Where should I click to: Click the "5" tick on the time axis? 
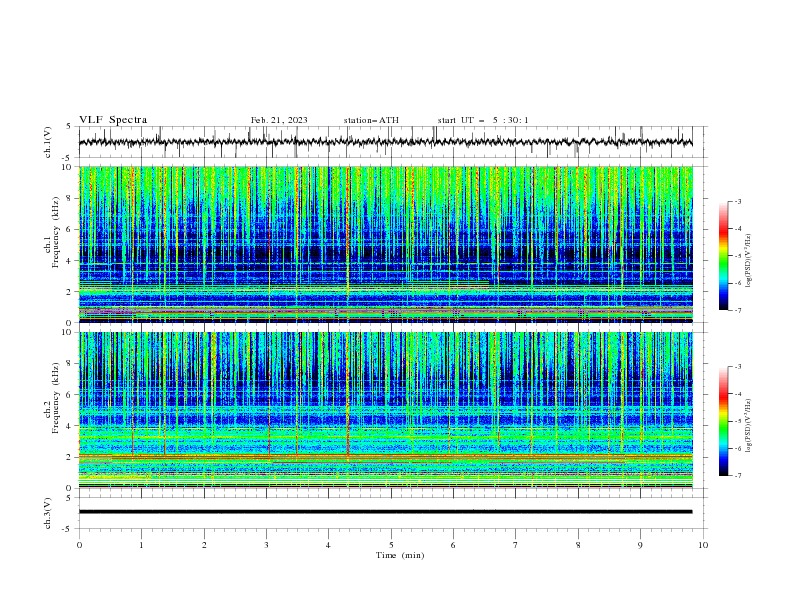click(391, 545)
